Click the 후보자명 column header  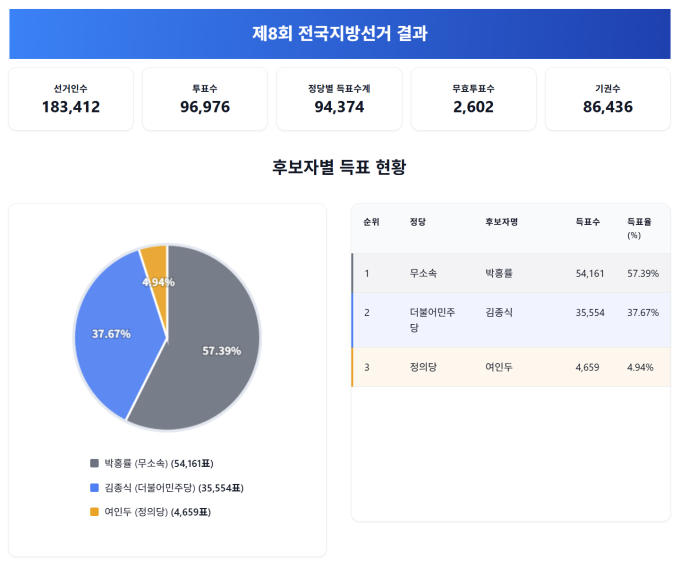(501, 222)
